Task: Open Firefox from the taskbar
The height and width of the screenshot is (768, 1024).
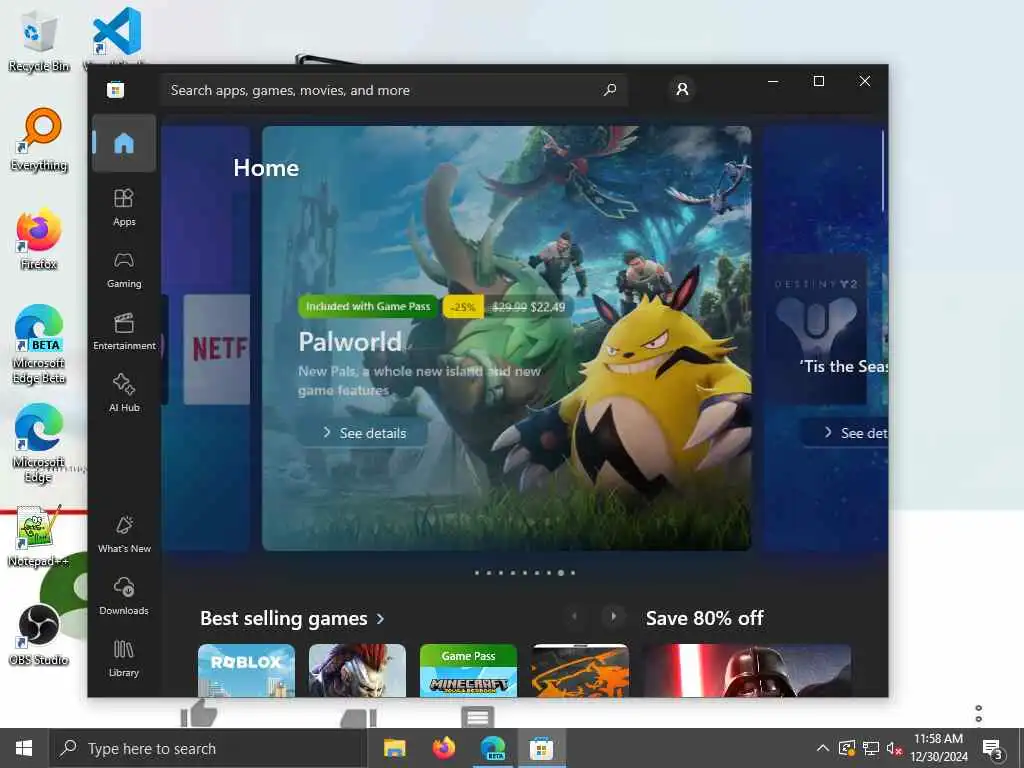Action: [443, 748]
